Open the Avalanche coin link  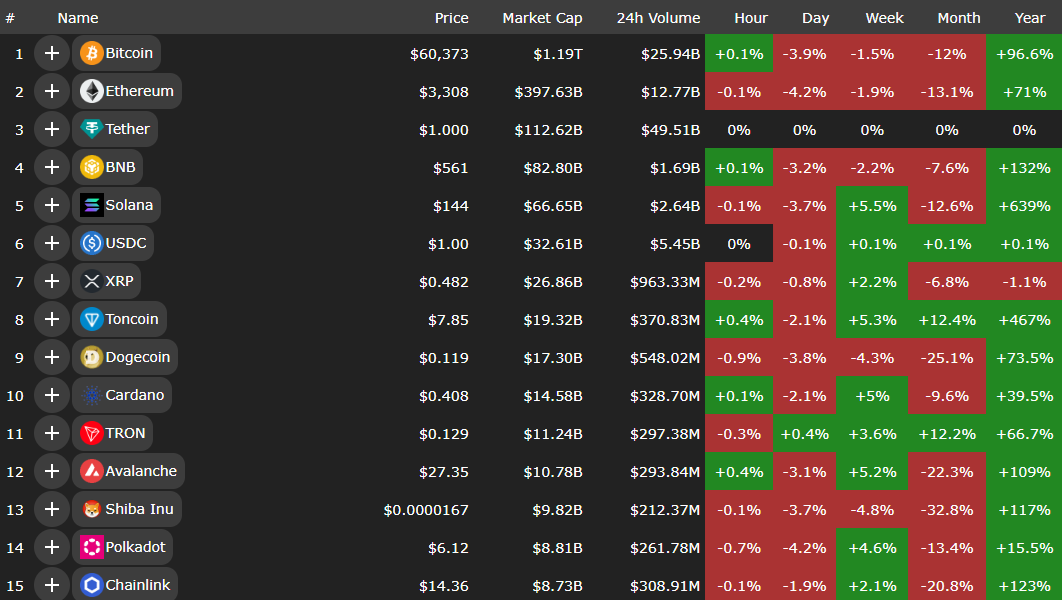pos(140,471)
